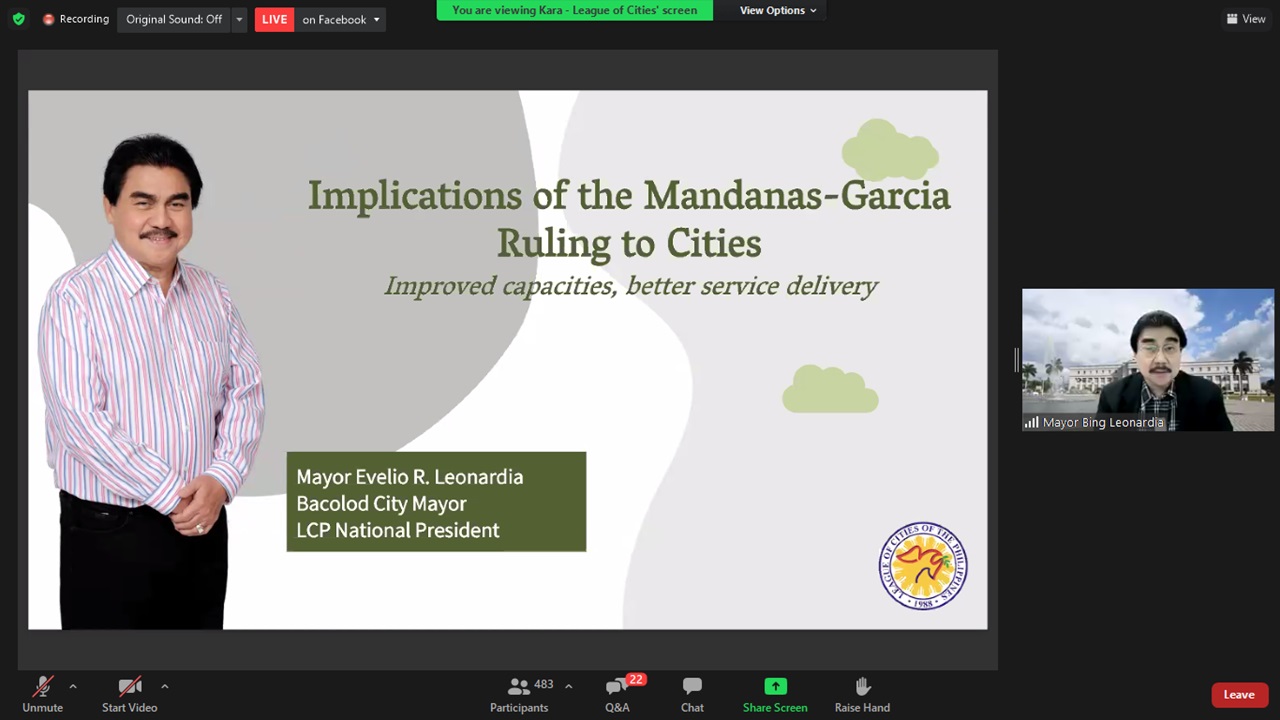This screenshot has width=1280, height=720.
Task: Click the green screen-viewing notification banner
Action: [574, 10]
